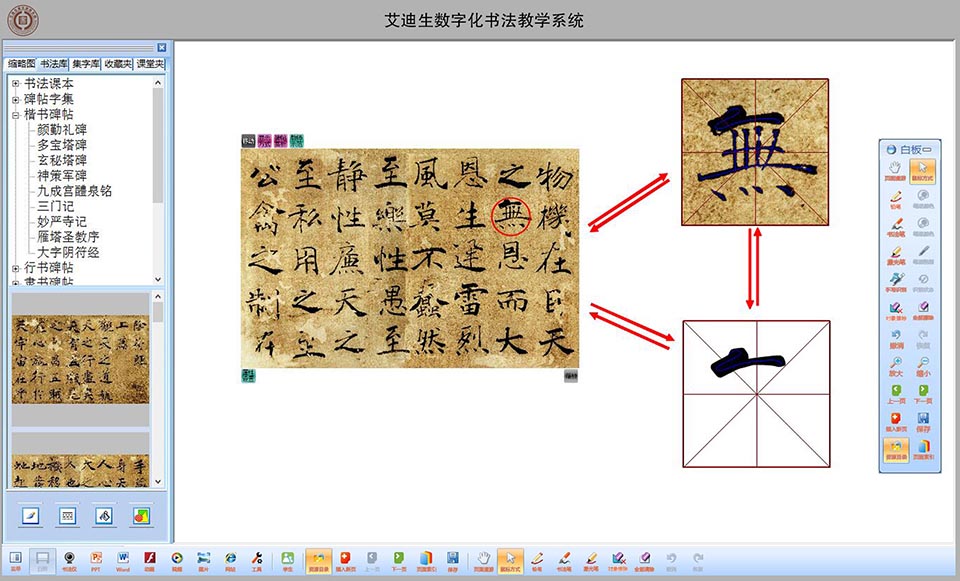Click 全部清除 in the bottom toolbar
The image size is (960, 581).
click(x=645, y=560)
